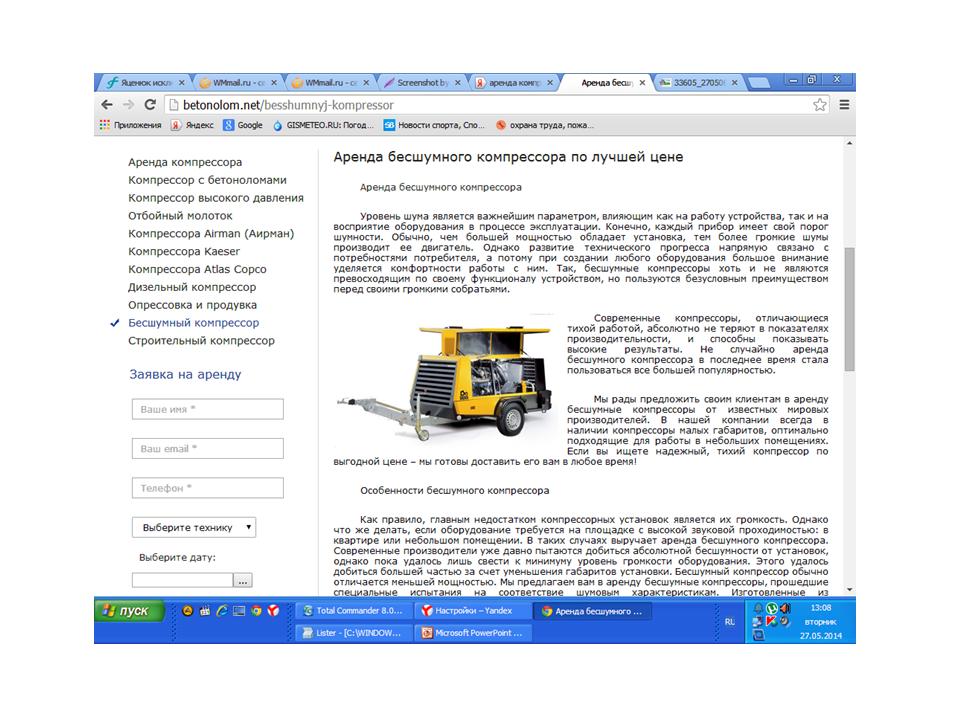Select Бесшумный компрессор menu item

(x=193, y=323)
